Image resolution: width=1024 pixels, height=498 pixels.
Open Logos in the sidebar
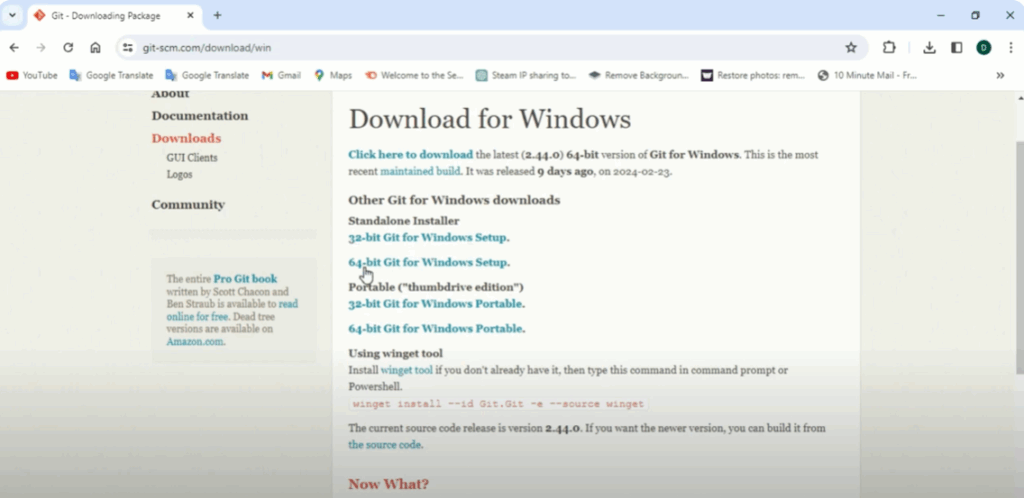pos(179,174)
